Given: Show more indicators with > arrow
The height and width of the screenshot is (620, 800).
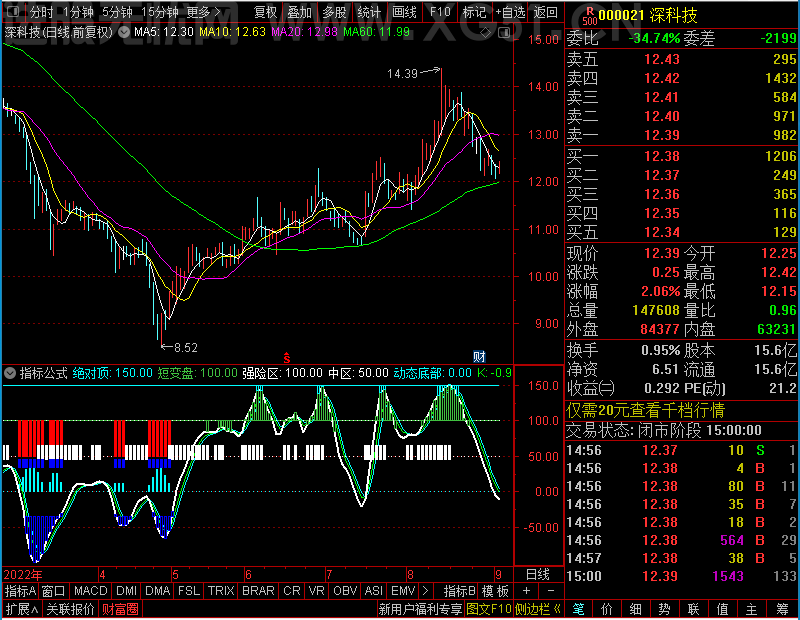Looking at the screenshot, I should click(426, 591).
